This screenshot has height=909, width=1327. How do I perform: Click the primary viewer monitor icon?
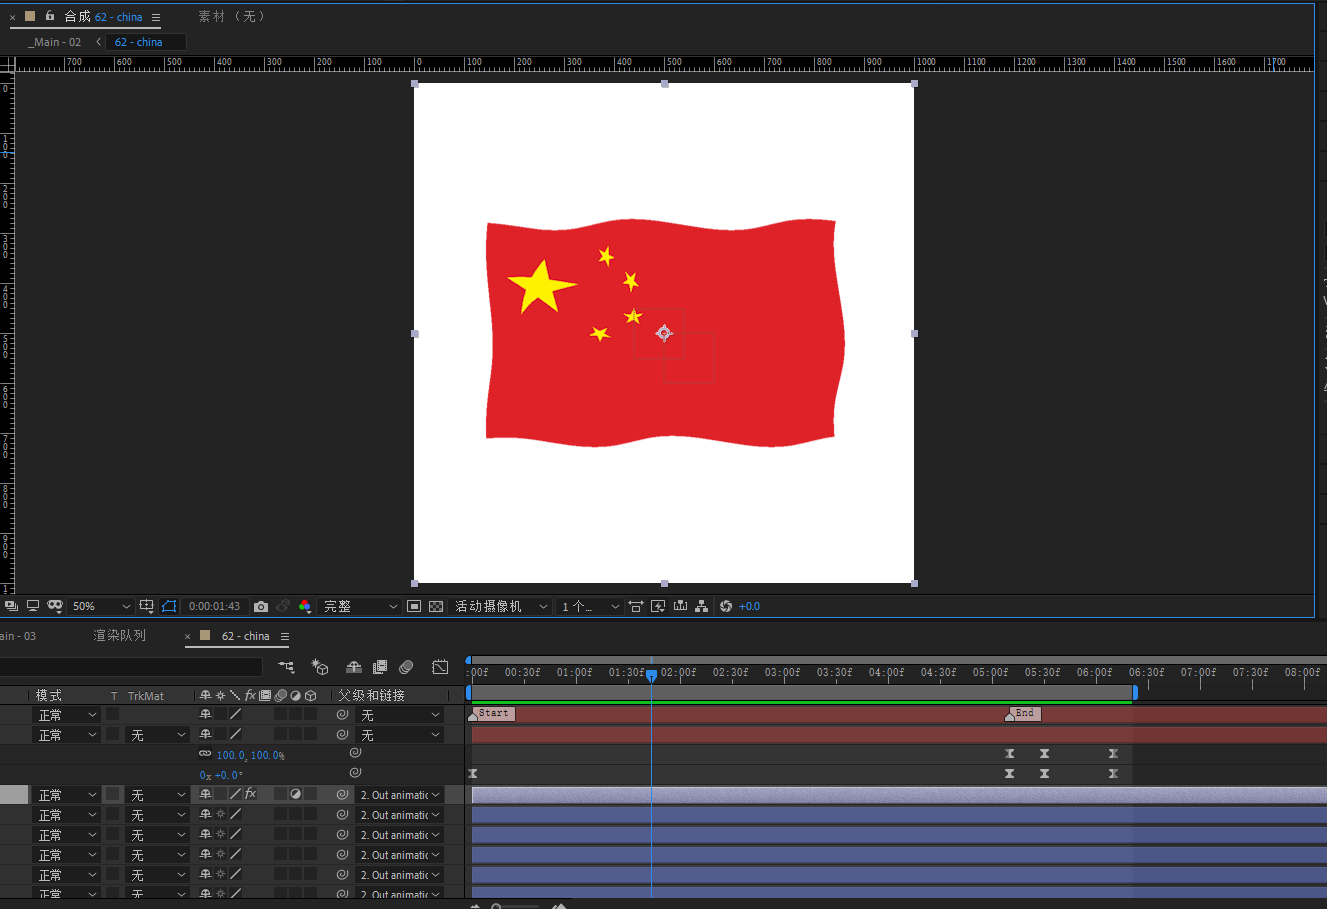click(x=33, y=606)
